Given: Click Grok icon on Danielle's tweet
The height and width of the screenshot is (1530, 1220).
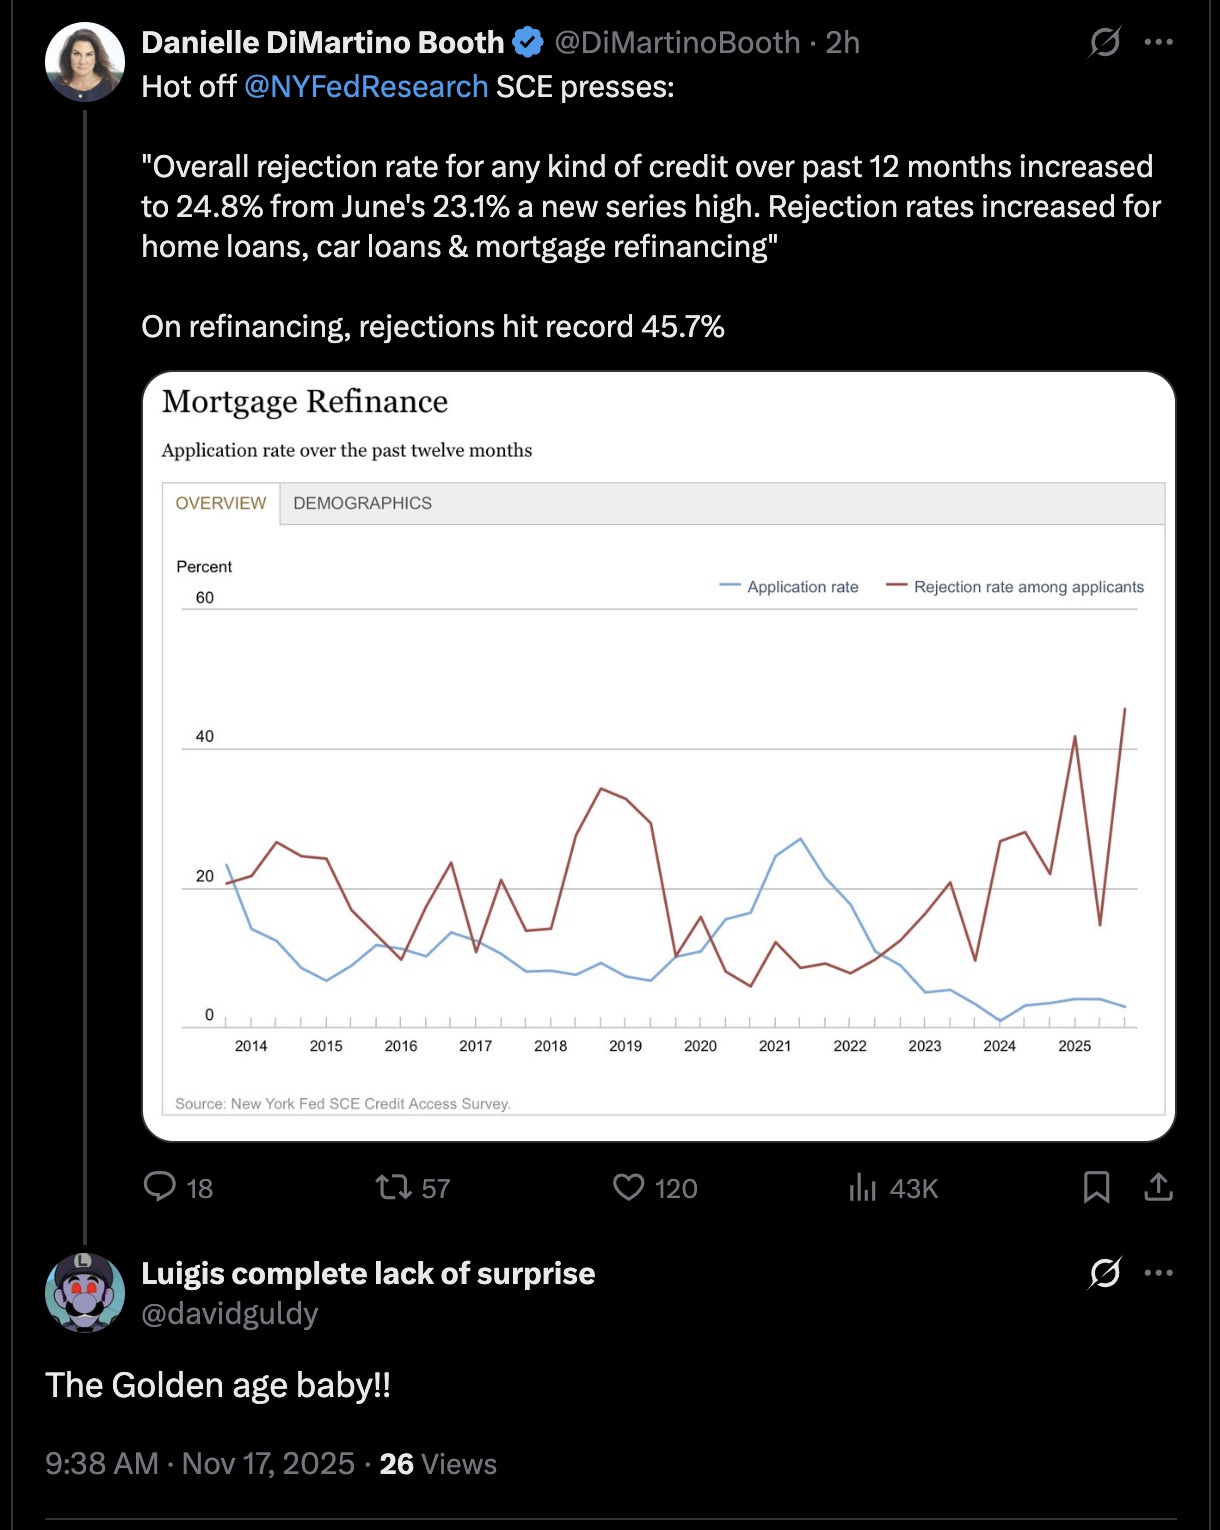Looking at the screenshot, I should 1104,42.
